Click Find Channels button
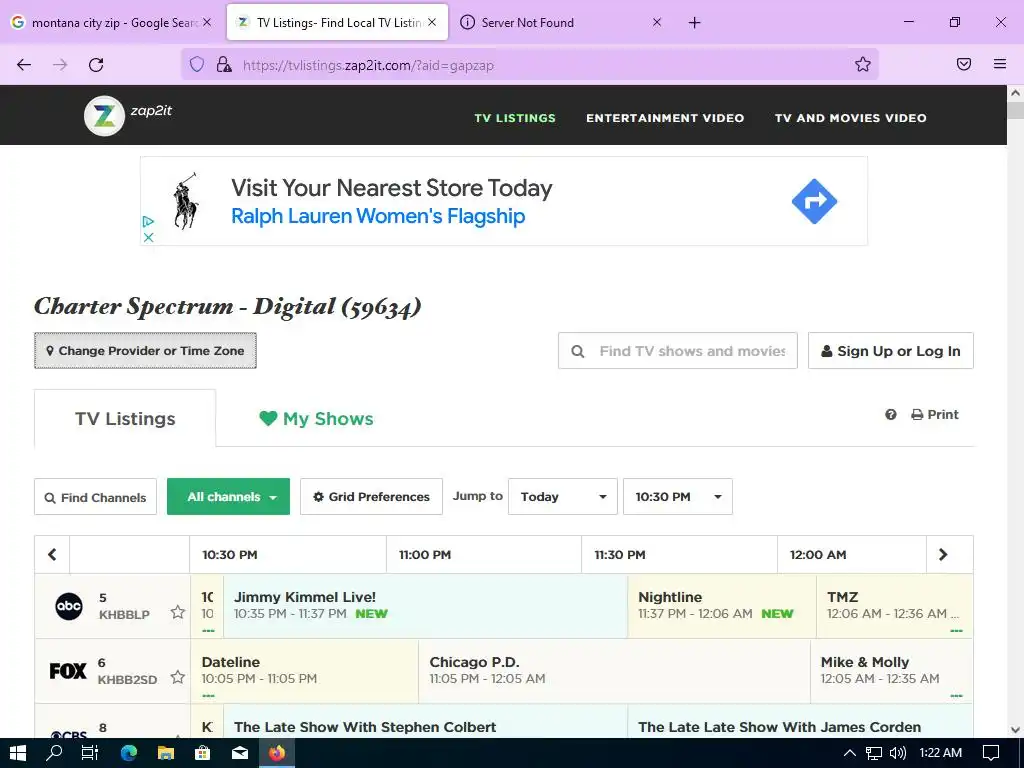The image size is (1024, 768). tap(95, 497)
